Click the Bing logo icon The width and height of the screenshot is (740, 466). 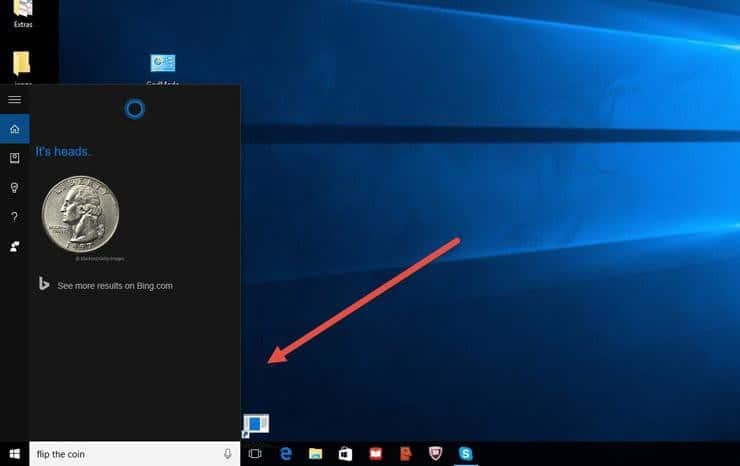coord(44,284)
